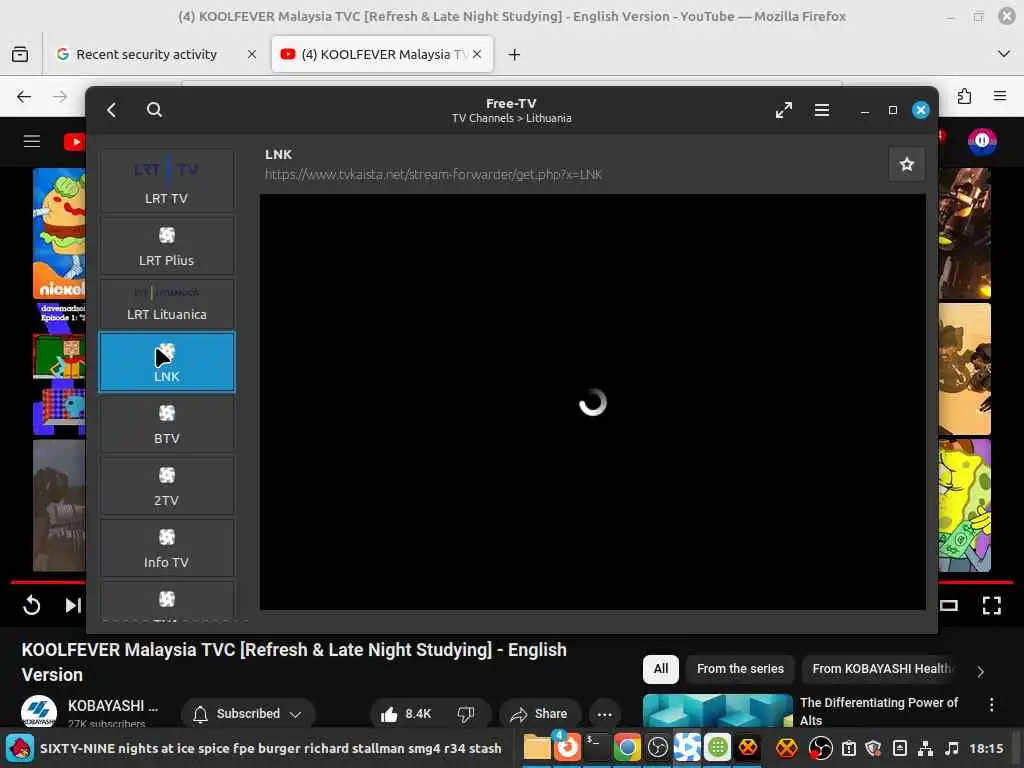Viewport: 1024px width, 768px height.
Task: Open search in Free-TV
Action: click(154, 110)
